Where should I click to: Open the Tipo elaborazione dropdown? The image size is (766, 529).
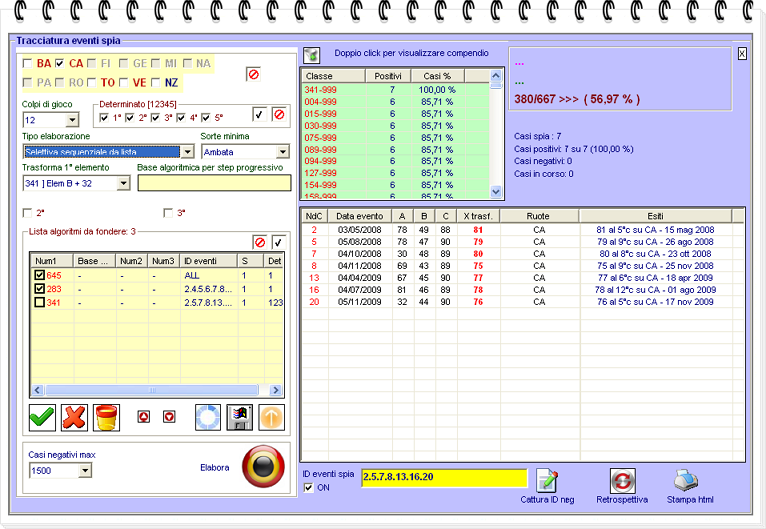click(188, 152)
